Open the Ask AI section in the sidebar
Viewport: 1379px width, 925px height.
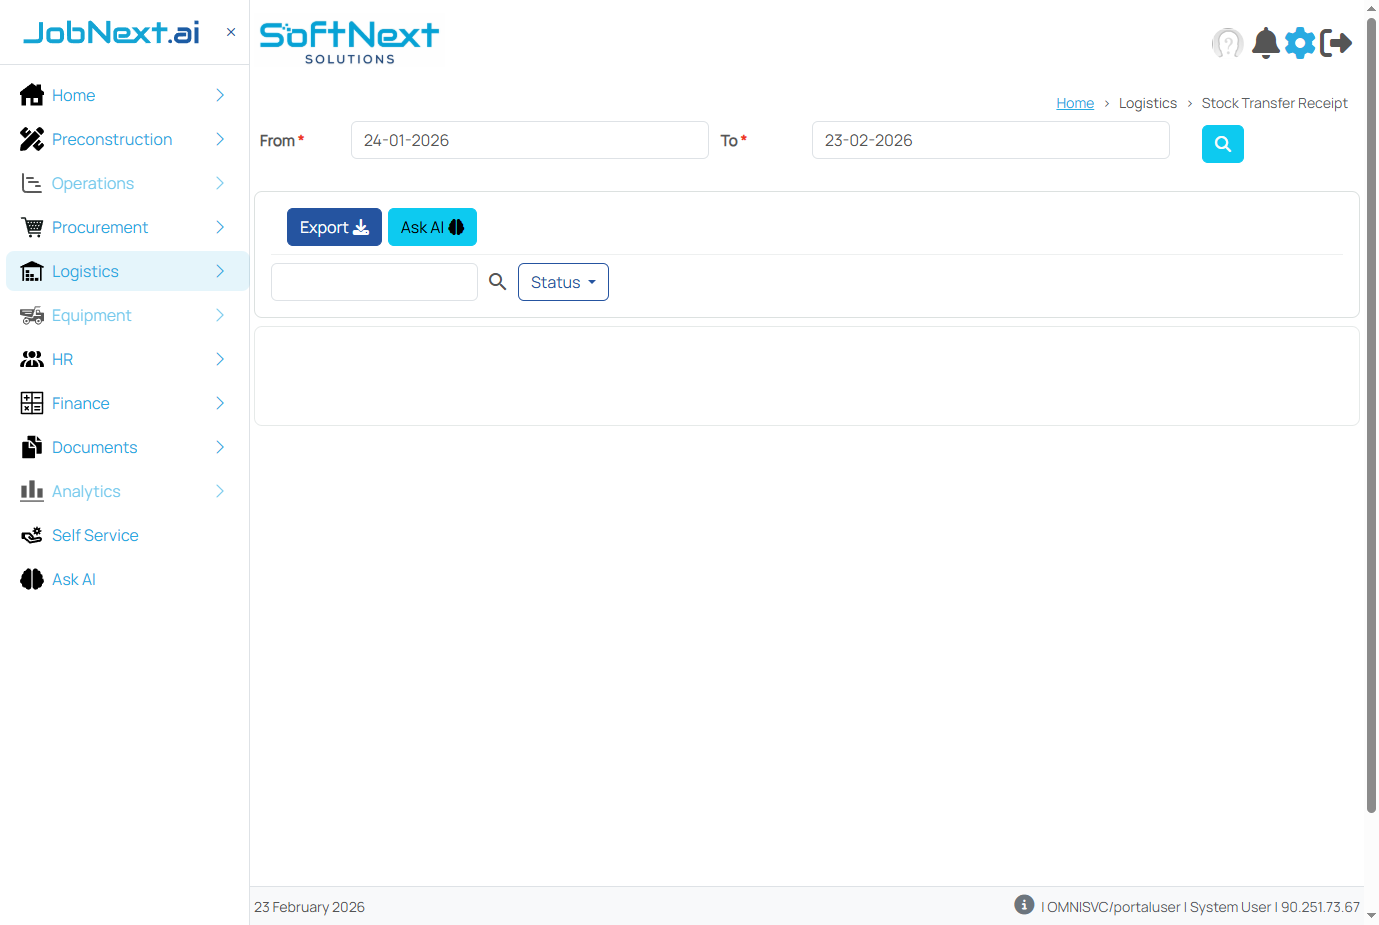[73, 579]
